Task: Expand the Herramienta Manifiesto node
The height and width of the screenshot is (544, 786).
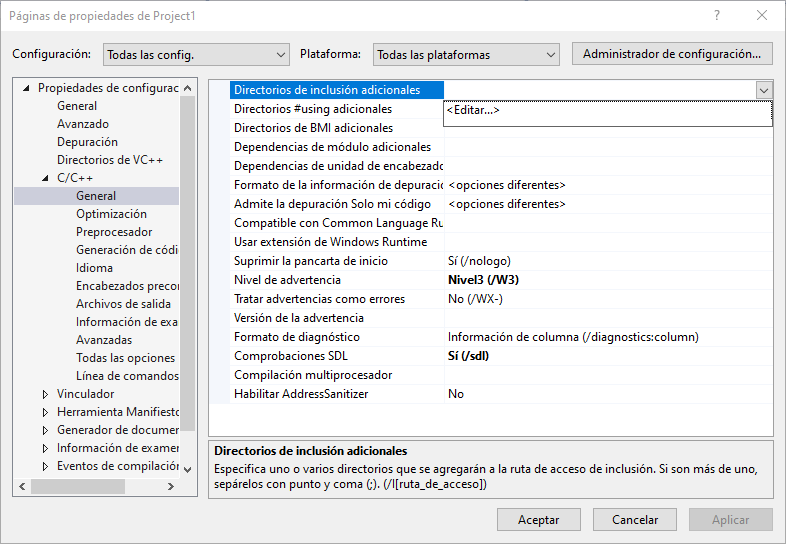Action: [x=46, y=412]
